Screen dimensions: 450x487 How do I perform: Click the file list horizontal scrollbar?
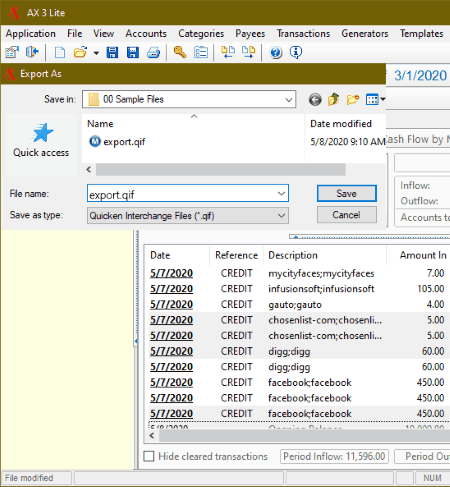click(x=221, y=170)
